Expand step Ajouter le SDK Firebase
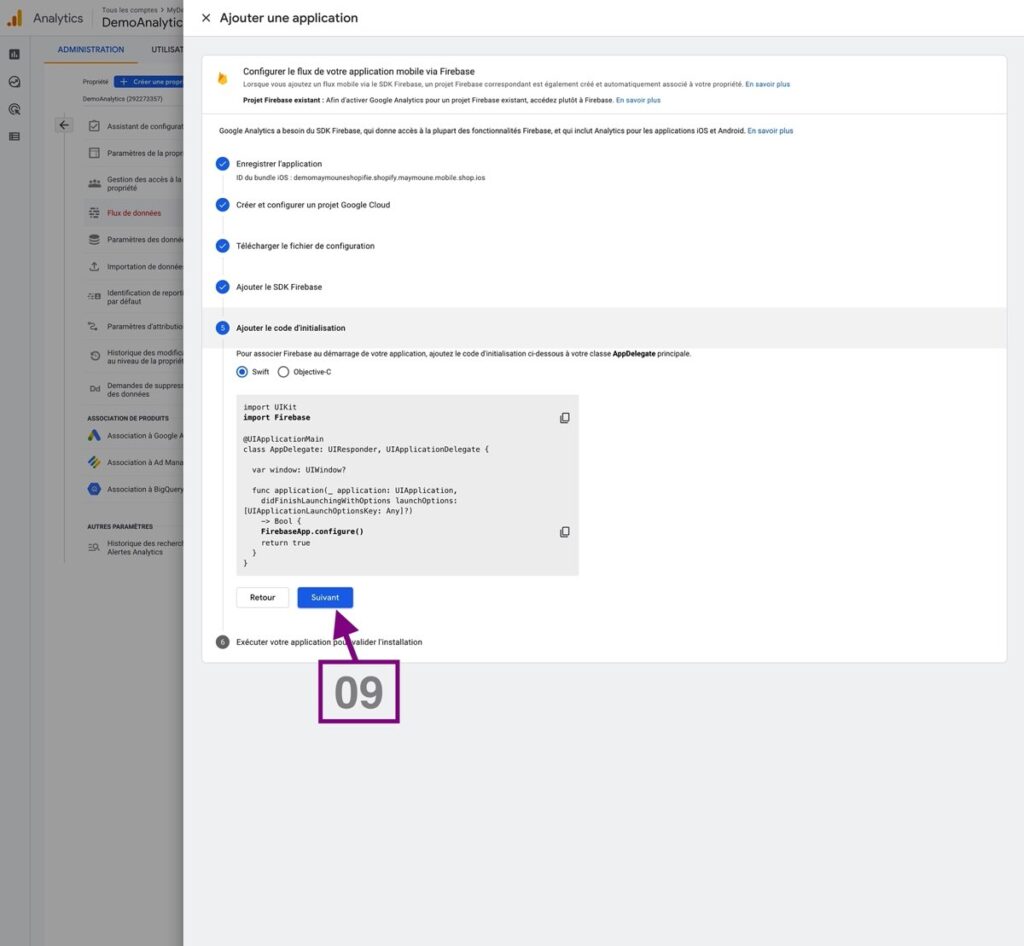Image resolution: width=1024 pixels, height=946 pixels. click(x=279, y=287)
